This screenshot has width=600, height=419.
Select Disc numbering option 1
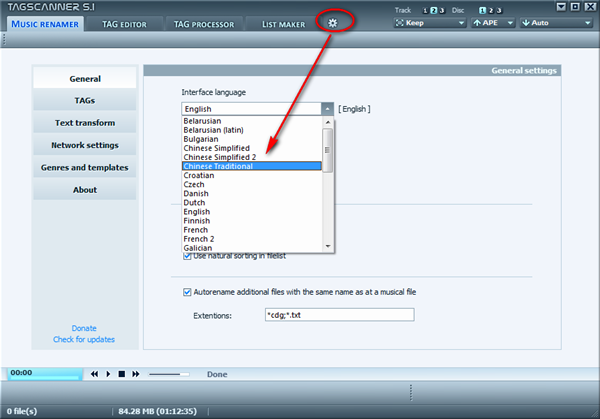[x=483, y=11]
